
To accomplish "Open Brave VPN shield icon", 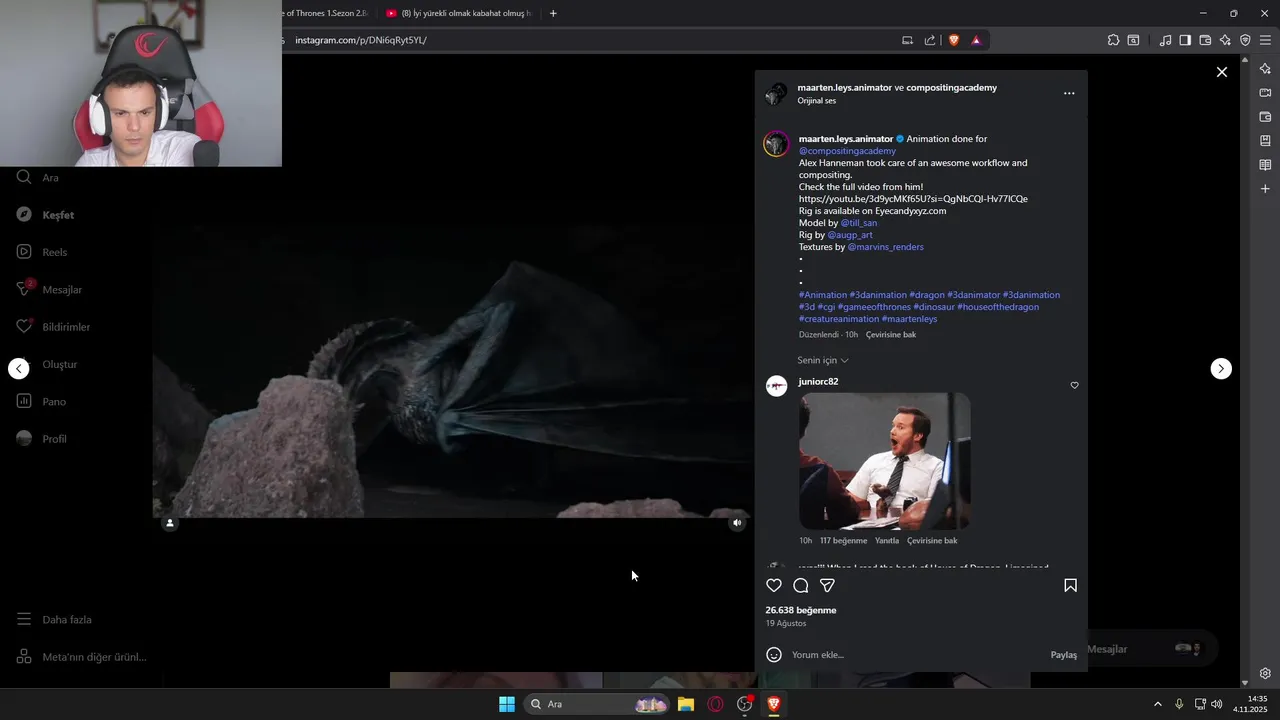I will click(x=1245, y=40).
